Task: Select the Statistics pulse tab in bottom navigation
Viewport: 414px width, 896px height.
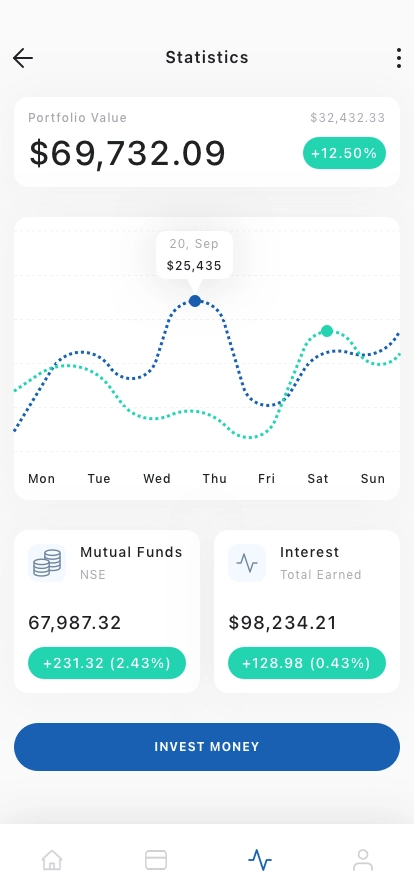Action: 260,859
